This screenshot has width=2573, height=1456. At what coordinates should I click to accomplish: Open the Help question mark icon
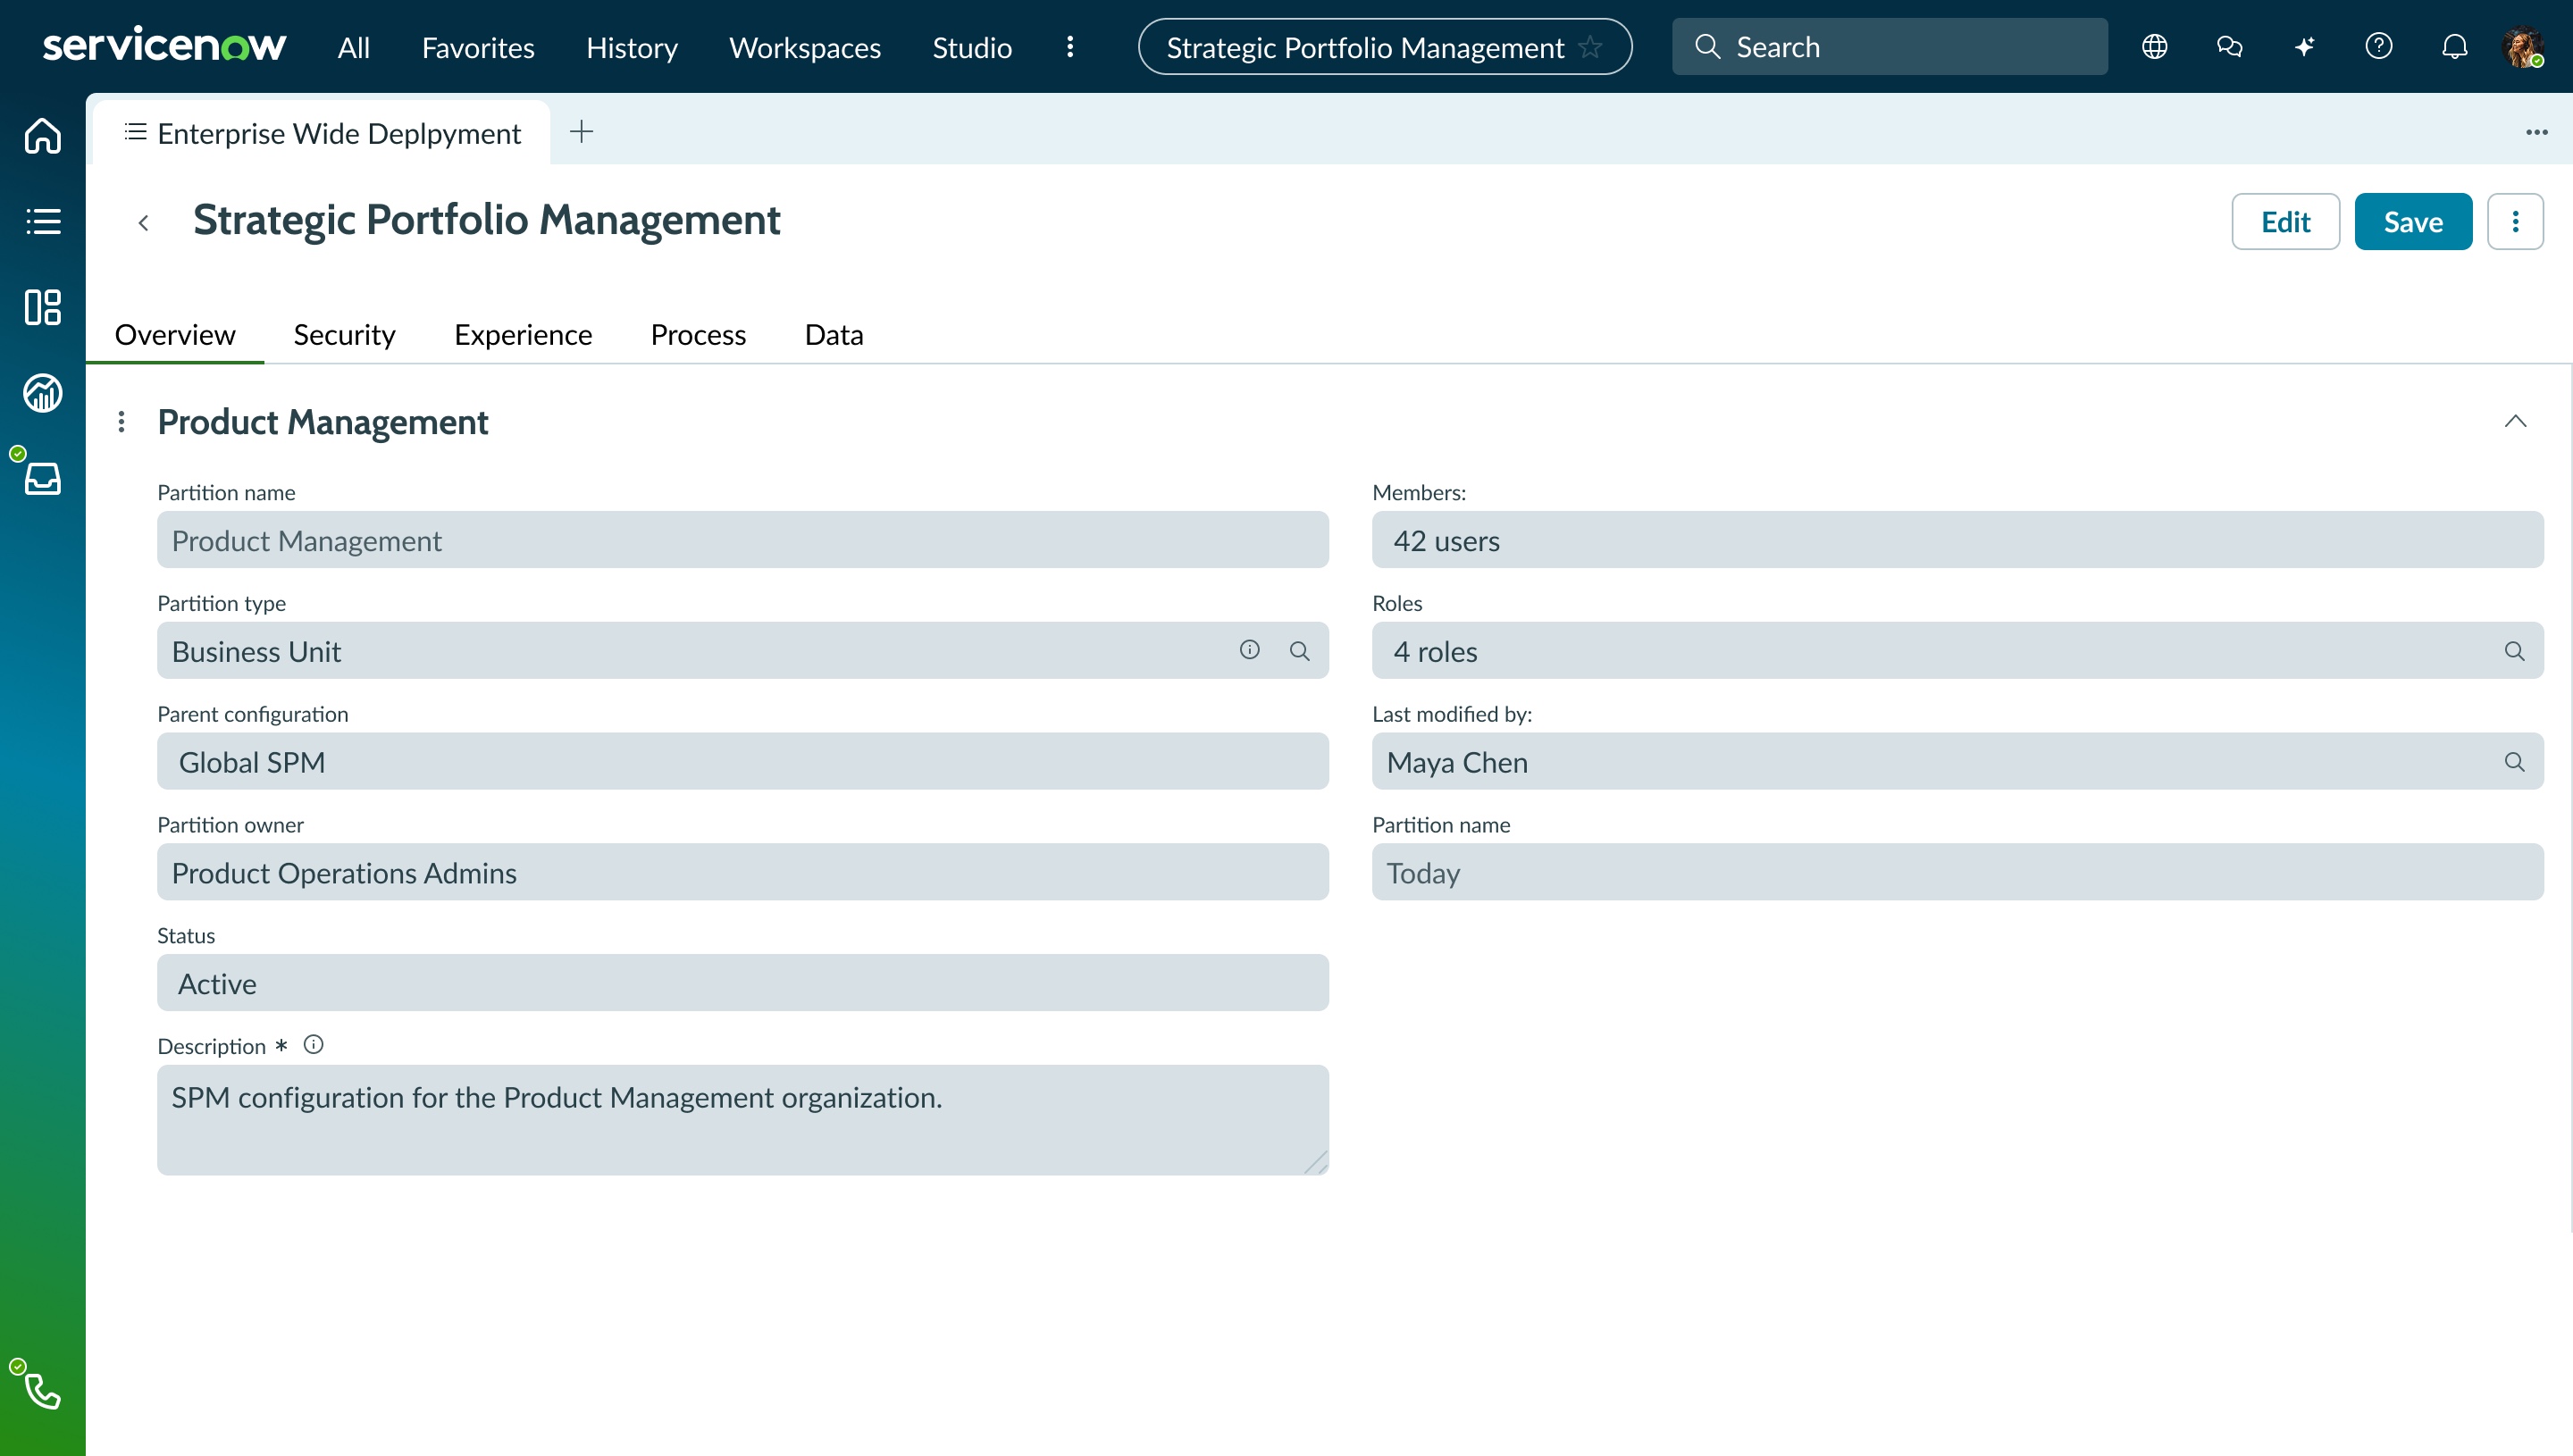pos(2379,47)
